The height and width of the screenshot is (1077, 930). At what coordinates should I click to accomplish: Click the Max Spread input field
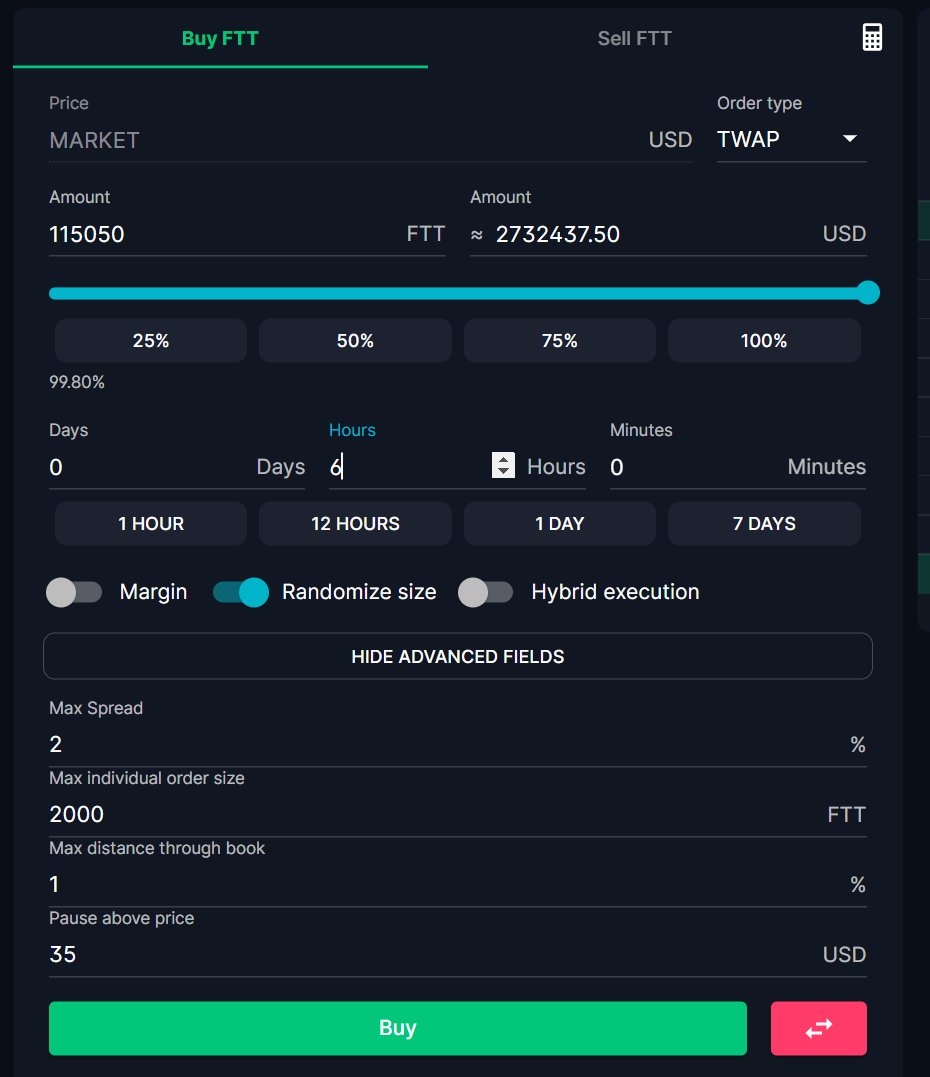tap(457, 745)
